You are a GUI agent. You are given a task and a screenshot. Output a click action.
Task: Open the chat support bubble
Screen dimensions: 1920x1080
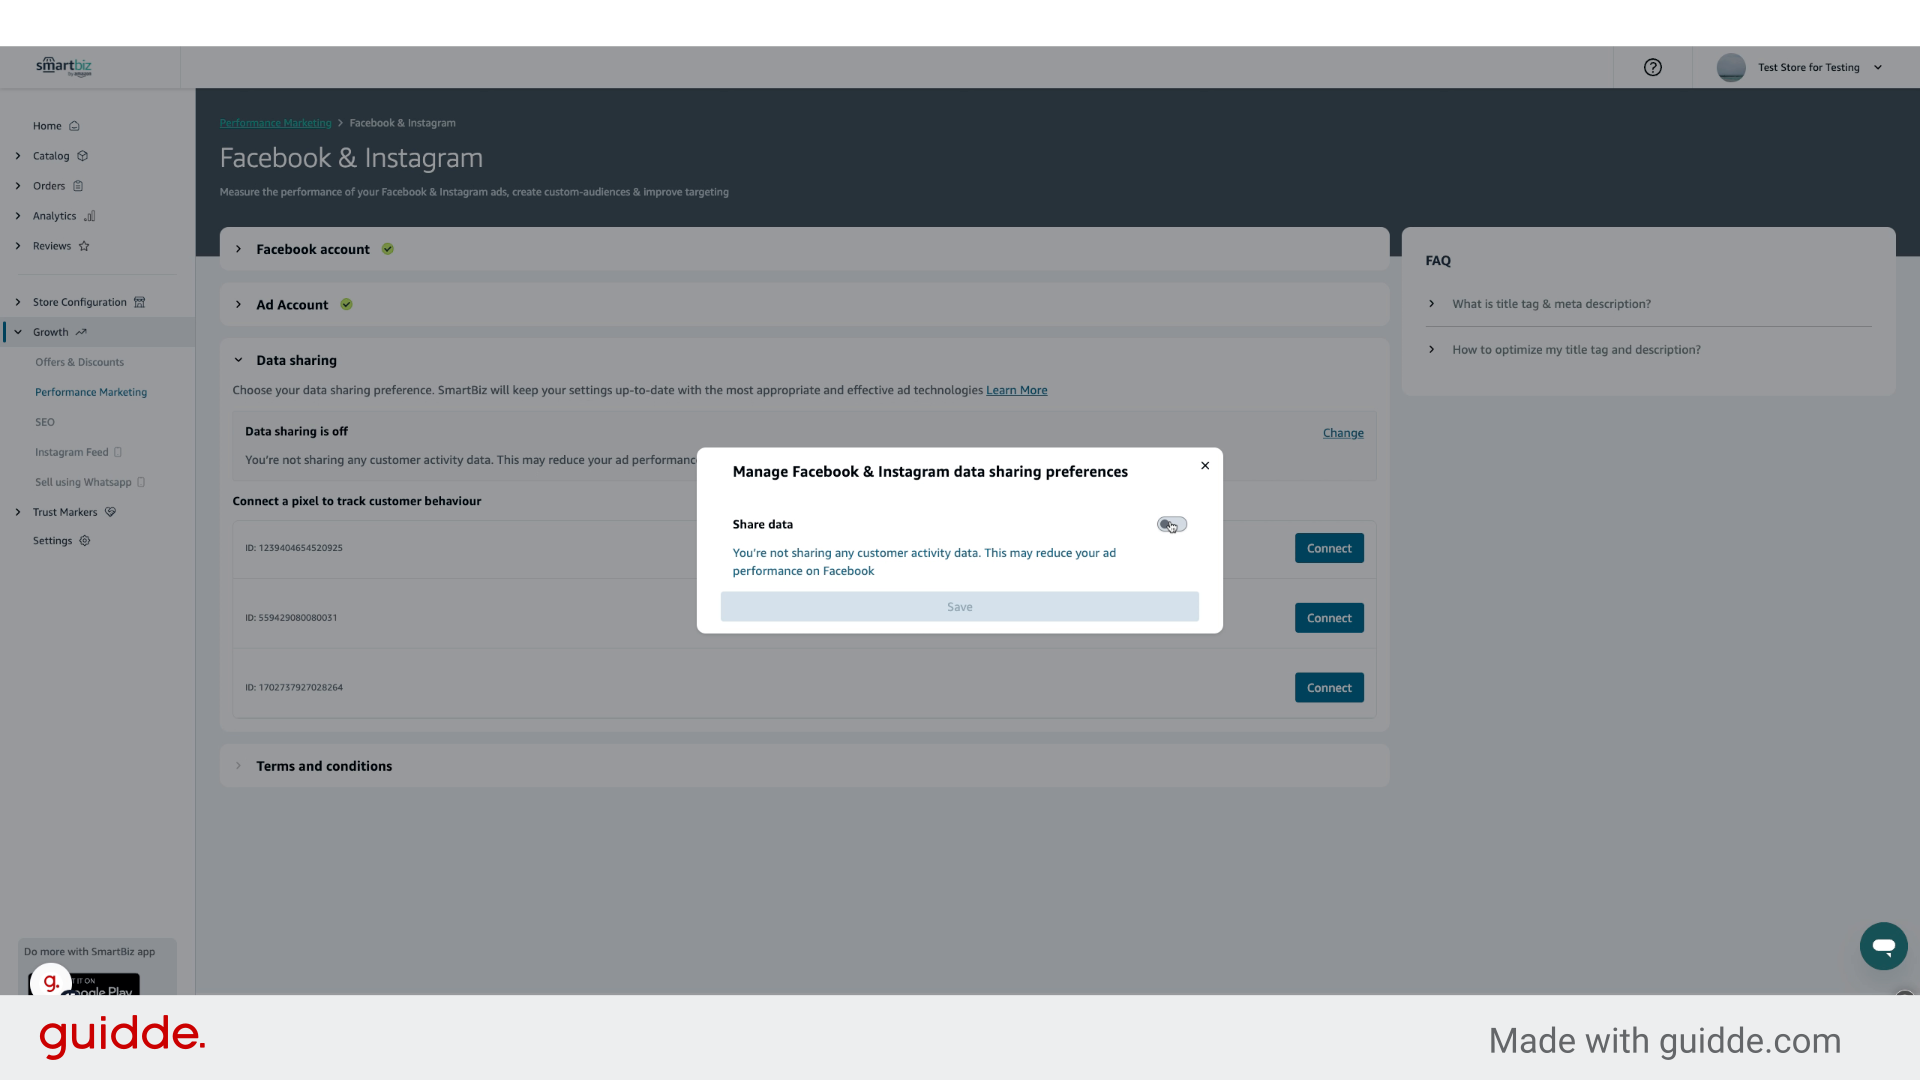pos(1883,946)
